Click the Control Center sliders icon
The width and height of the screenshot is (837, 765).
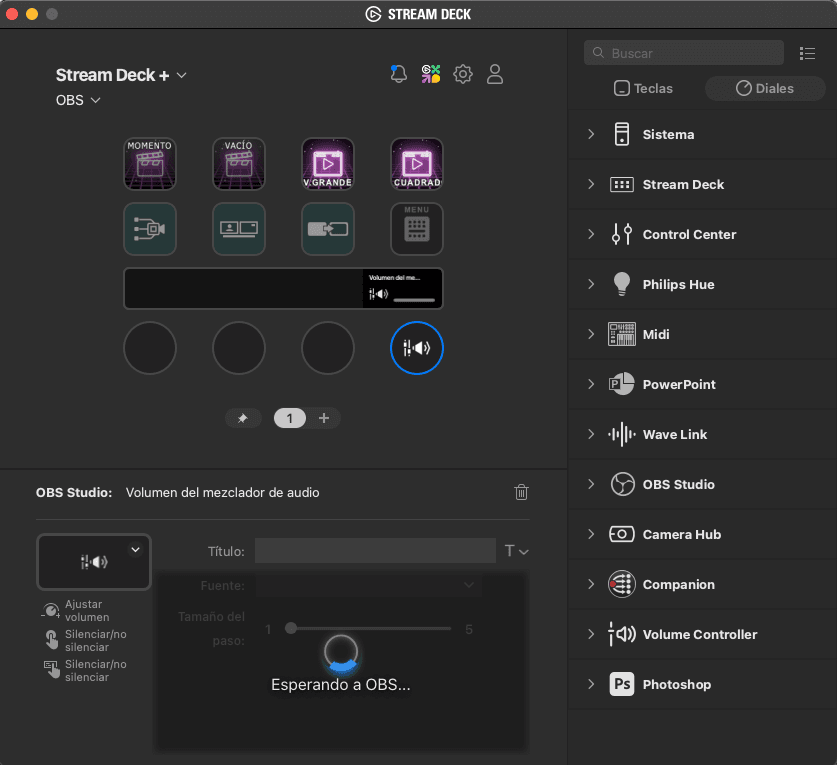622,234
